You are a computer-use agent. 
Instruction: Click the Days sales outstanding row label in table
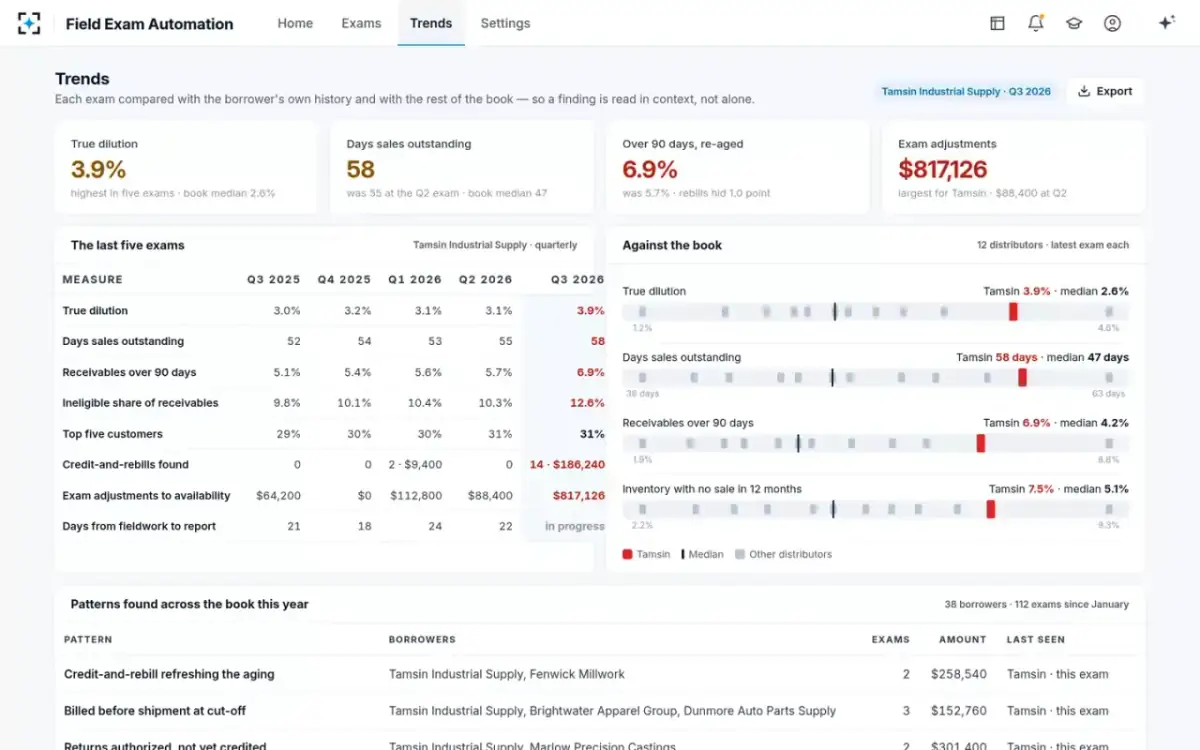(x=123, y=342)
